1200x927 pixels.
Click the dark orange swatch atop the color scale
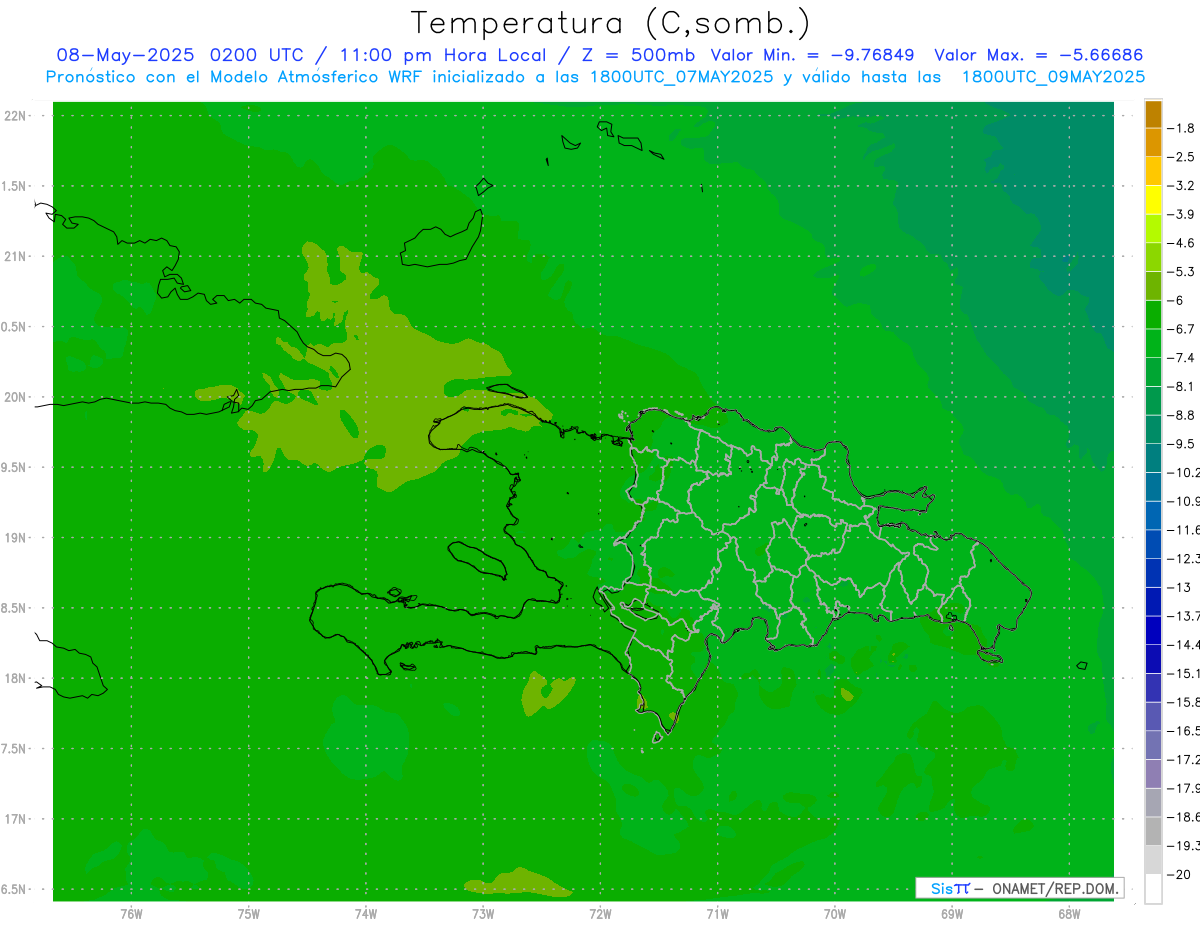pyautogui.click(x=1153, y=114)
